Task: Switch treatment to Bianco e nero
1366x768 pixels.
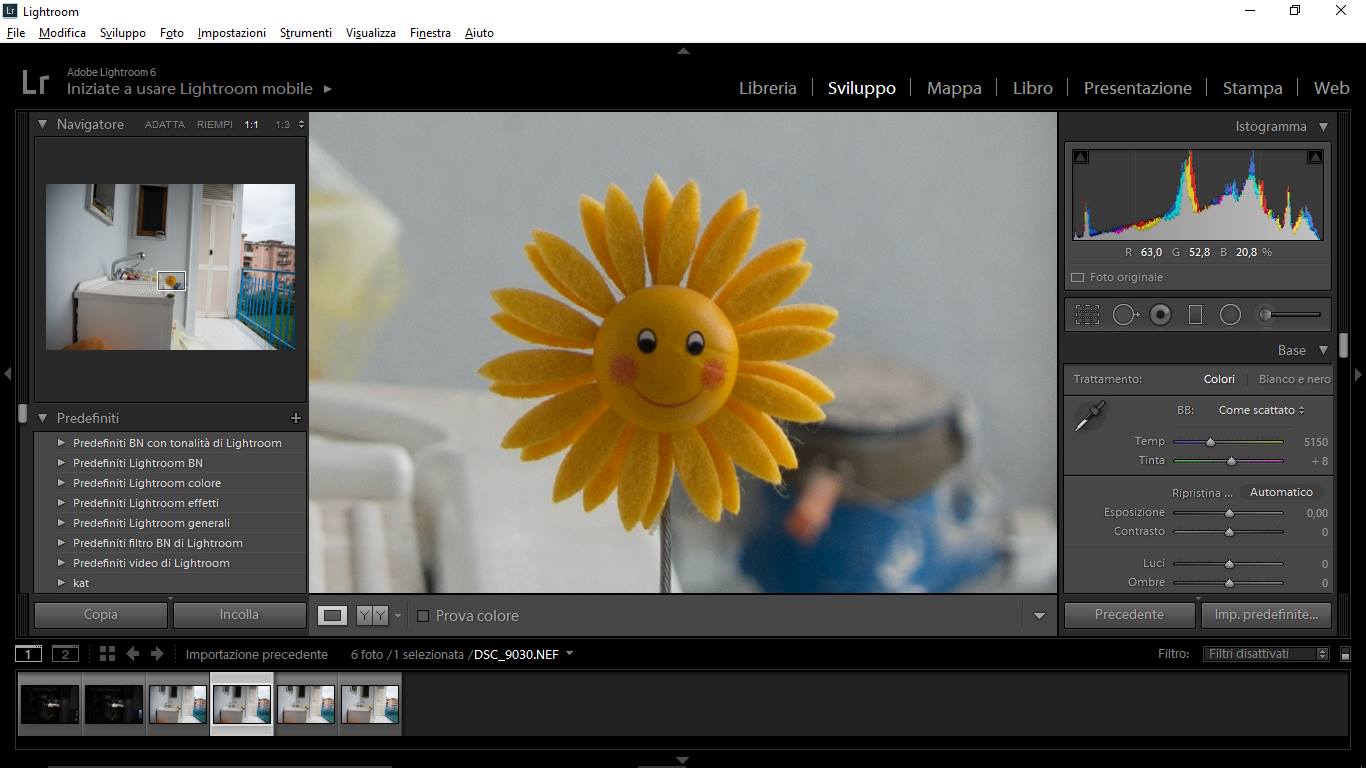Action: [x=1294, y=379]
